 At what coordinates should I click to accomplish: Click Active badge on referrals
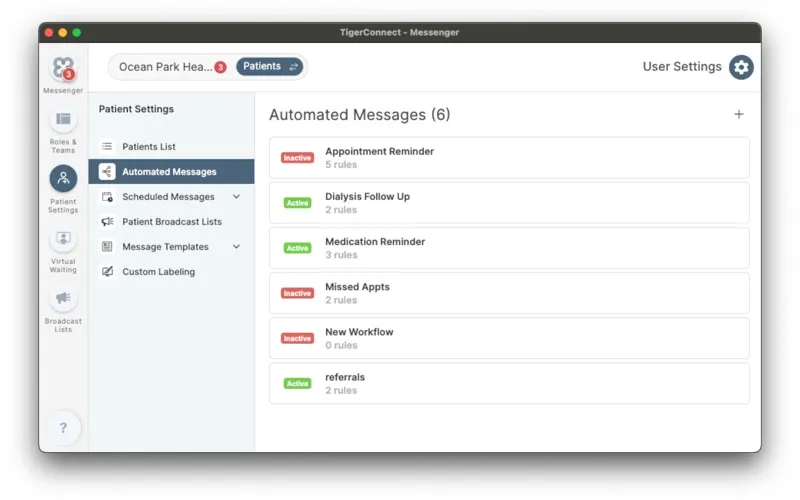(297, 384)
